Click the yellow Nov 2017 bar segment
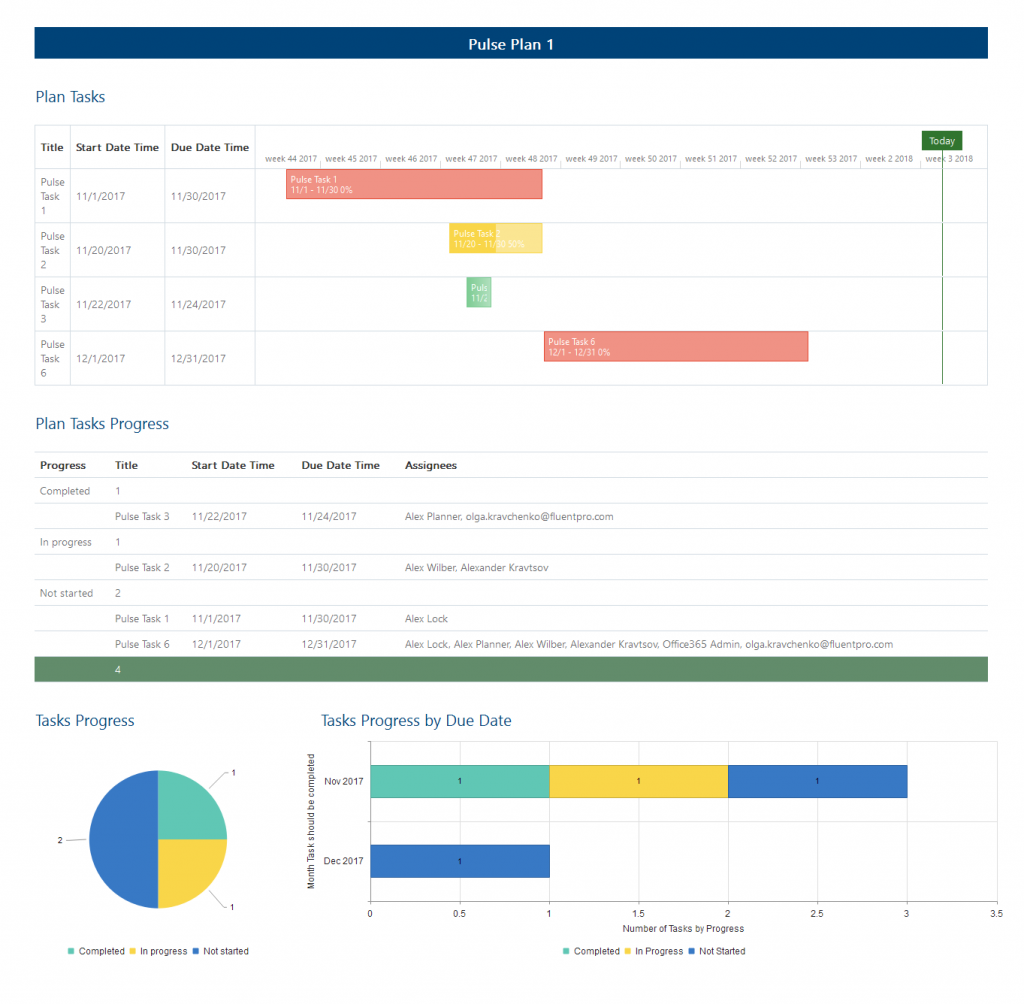The width and height of the screenshot is (1024, 1004). [x=638, y=781]
